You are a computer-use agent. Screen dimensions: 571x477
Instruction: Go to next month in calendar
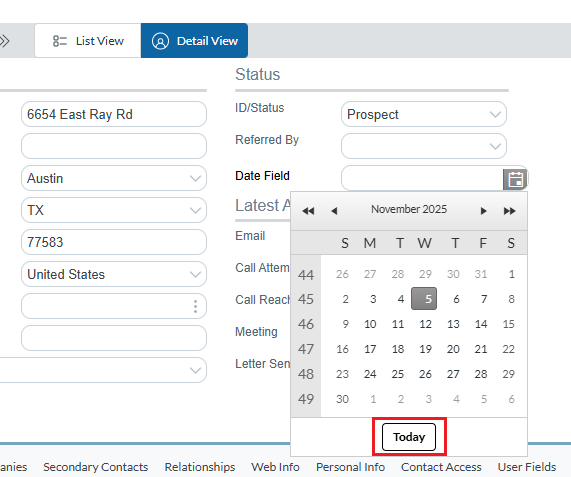[483, 211]
